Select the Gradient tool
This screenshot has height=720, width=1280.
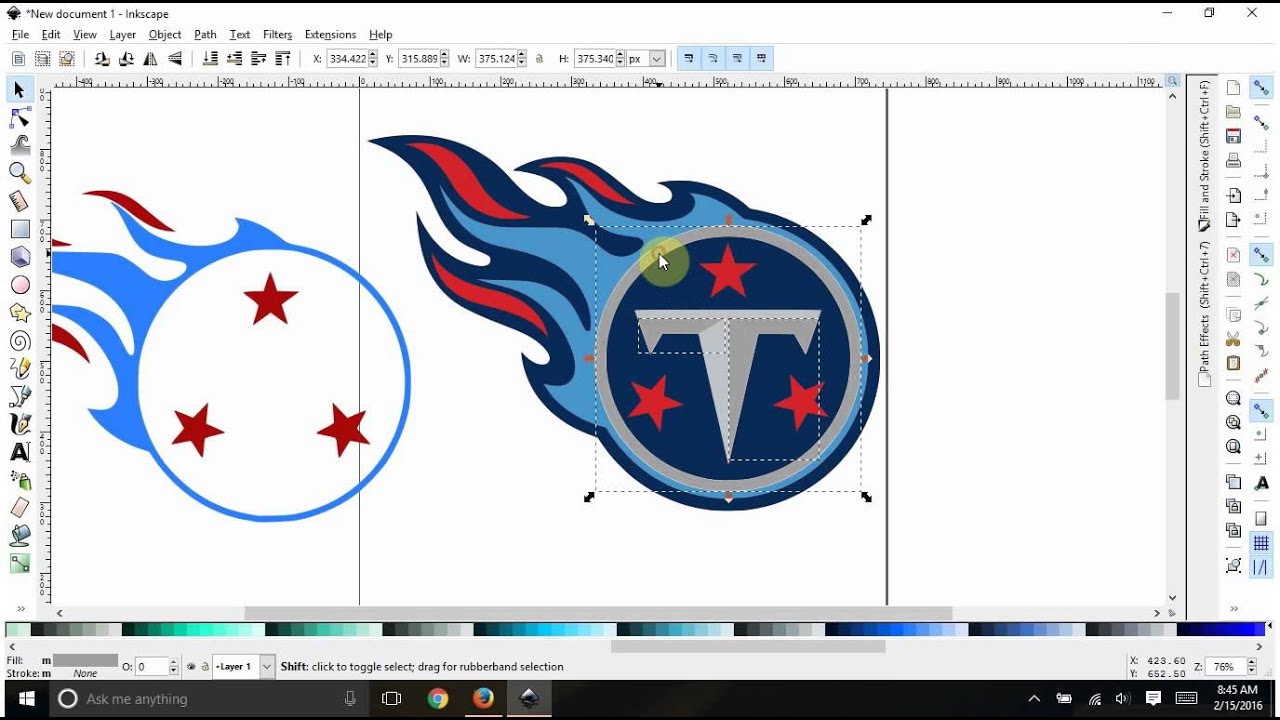pos(19,564)
